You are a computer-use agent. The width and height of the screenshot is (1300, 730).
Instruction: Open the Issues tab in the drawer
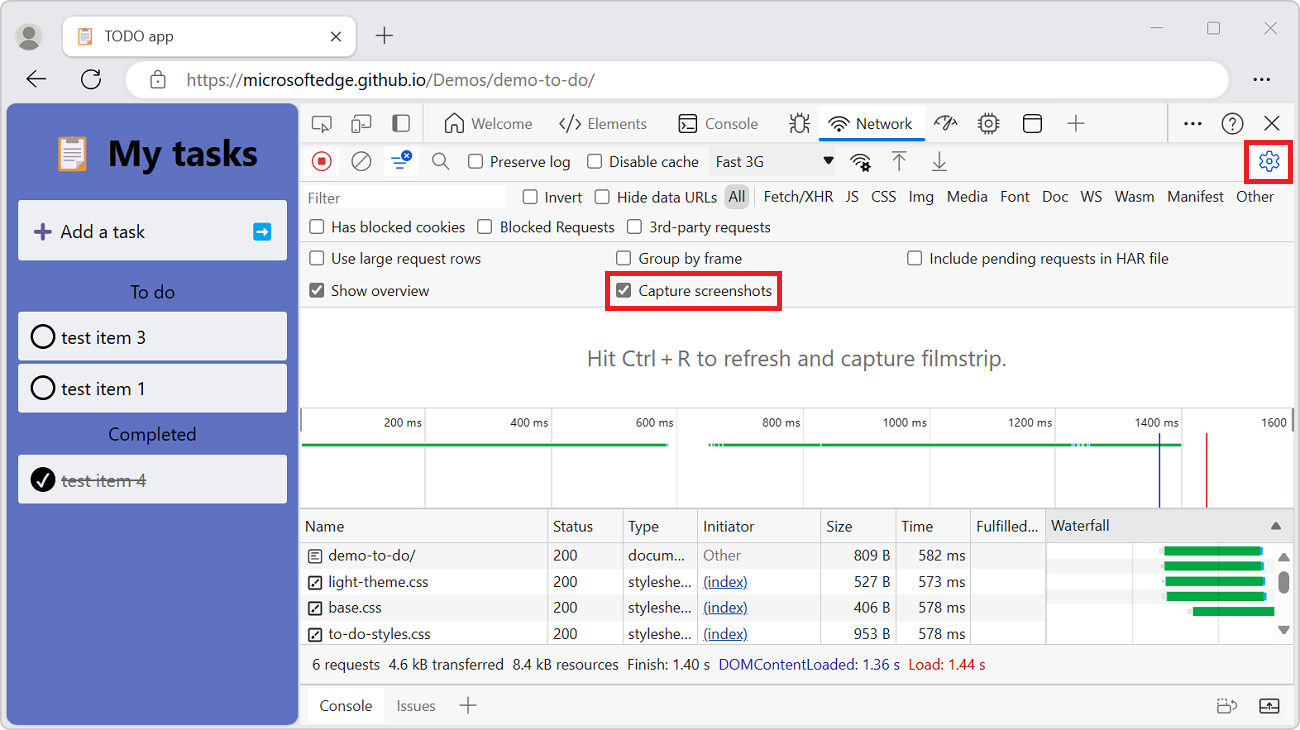tap(416, 705)
